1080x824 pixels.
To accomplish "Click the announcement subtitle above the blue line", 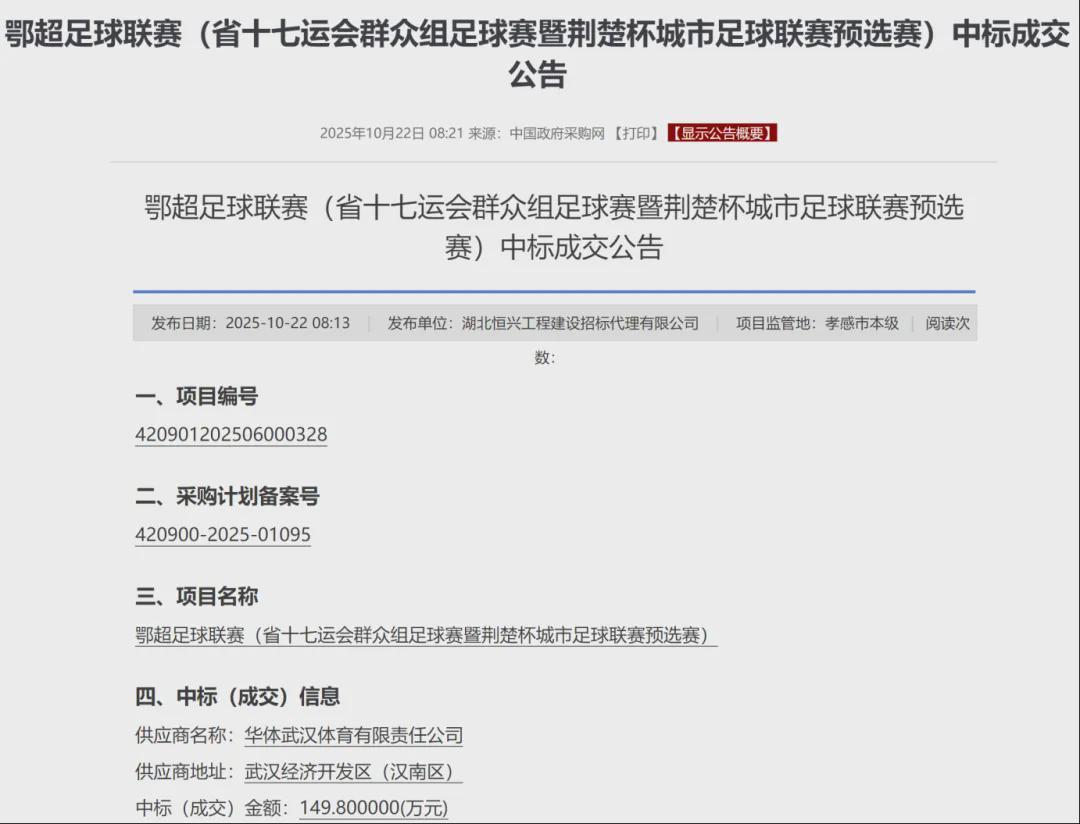I will pos(554,227).
